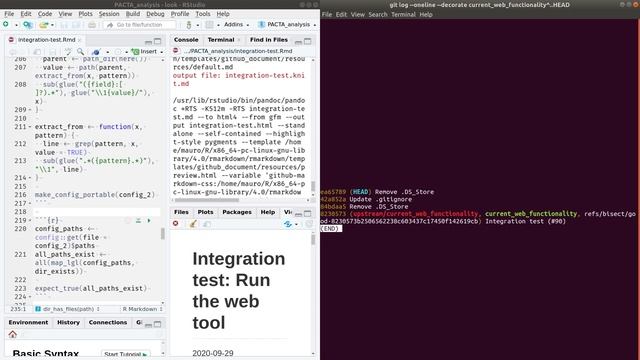640x360 pixels.
Task: Open New Project icon in RStudio toolbar
Action: click(27, 25)
